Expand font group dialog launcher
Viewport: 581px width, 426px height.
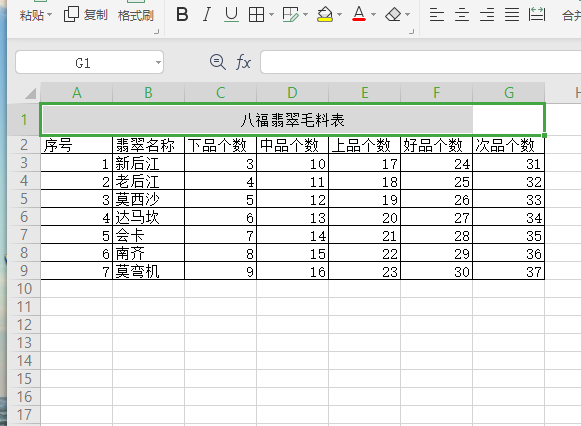pos(411,32)
